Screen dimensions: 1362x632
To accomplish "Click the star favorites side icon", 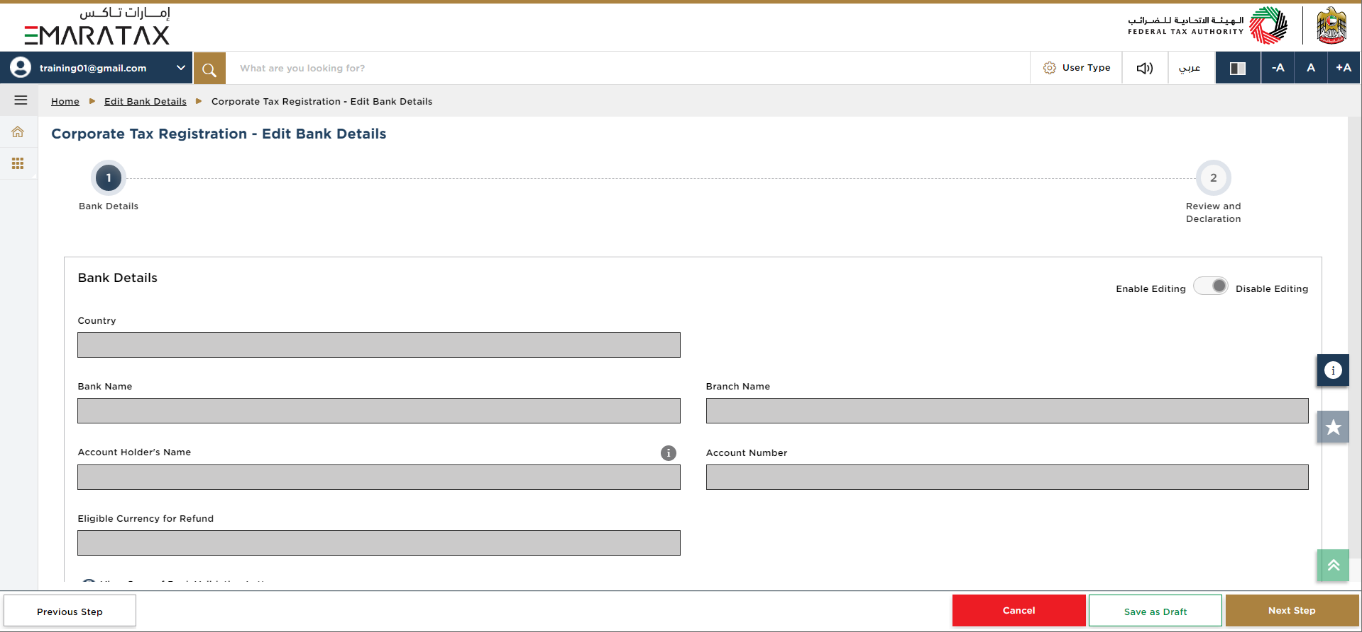I will click(1333, 427).
